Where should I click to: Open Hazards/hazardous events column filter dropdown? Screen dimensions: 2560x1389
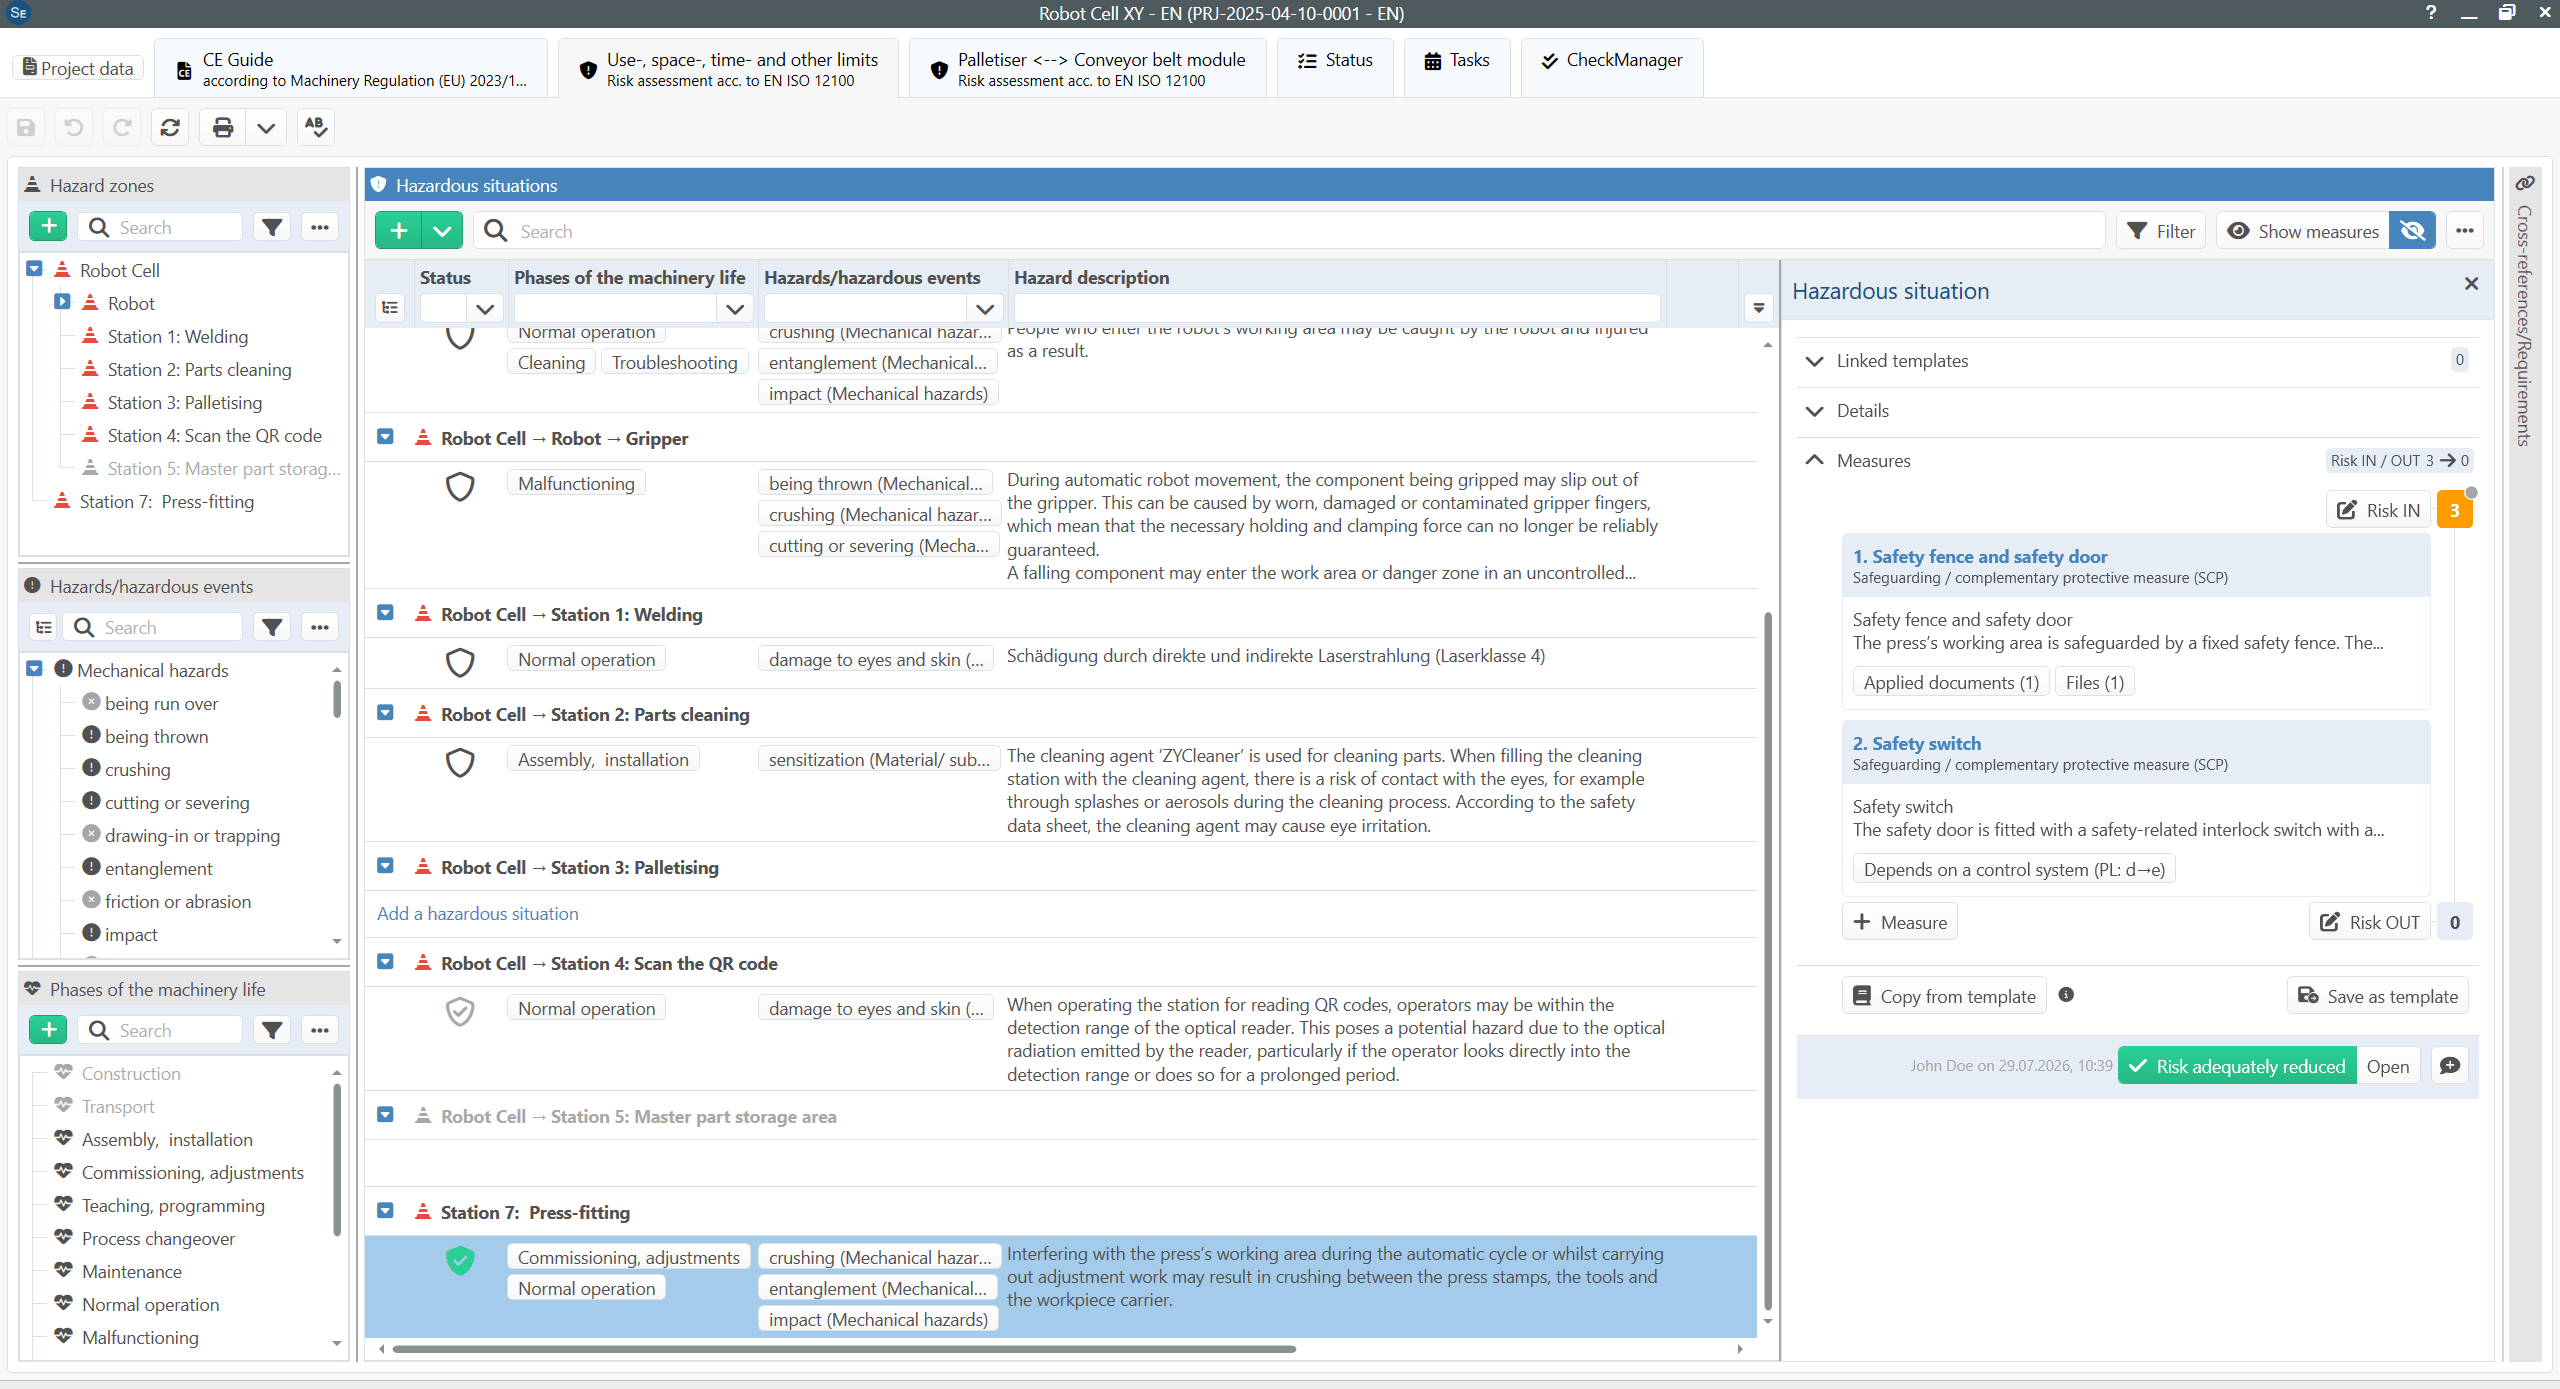(x=985, y=308)
